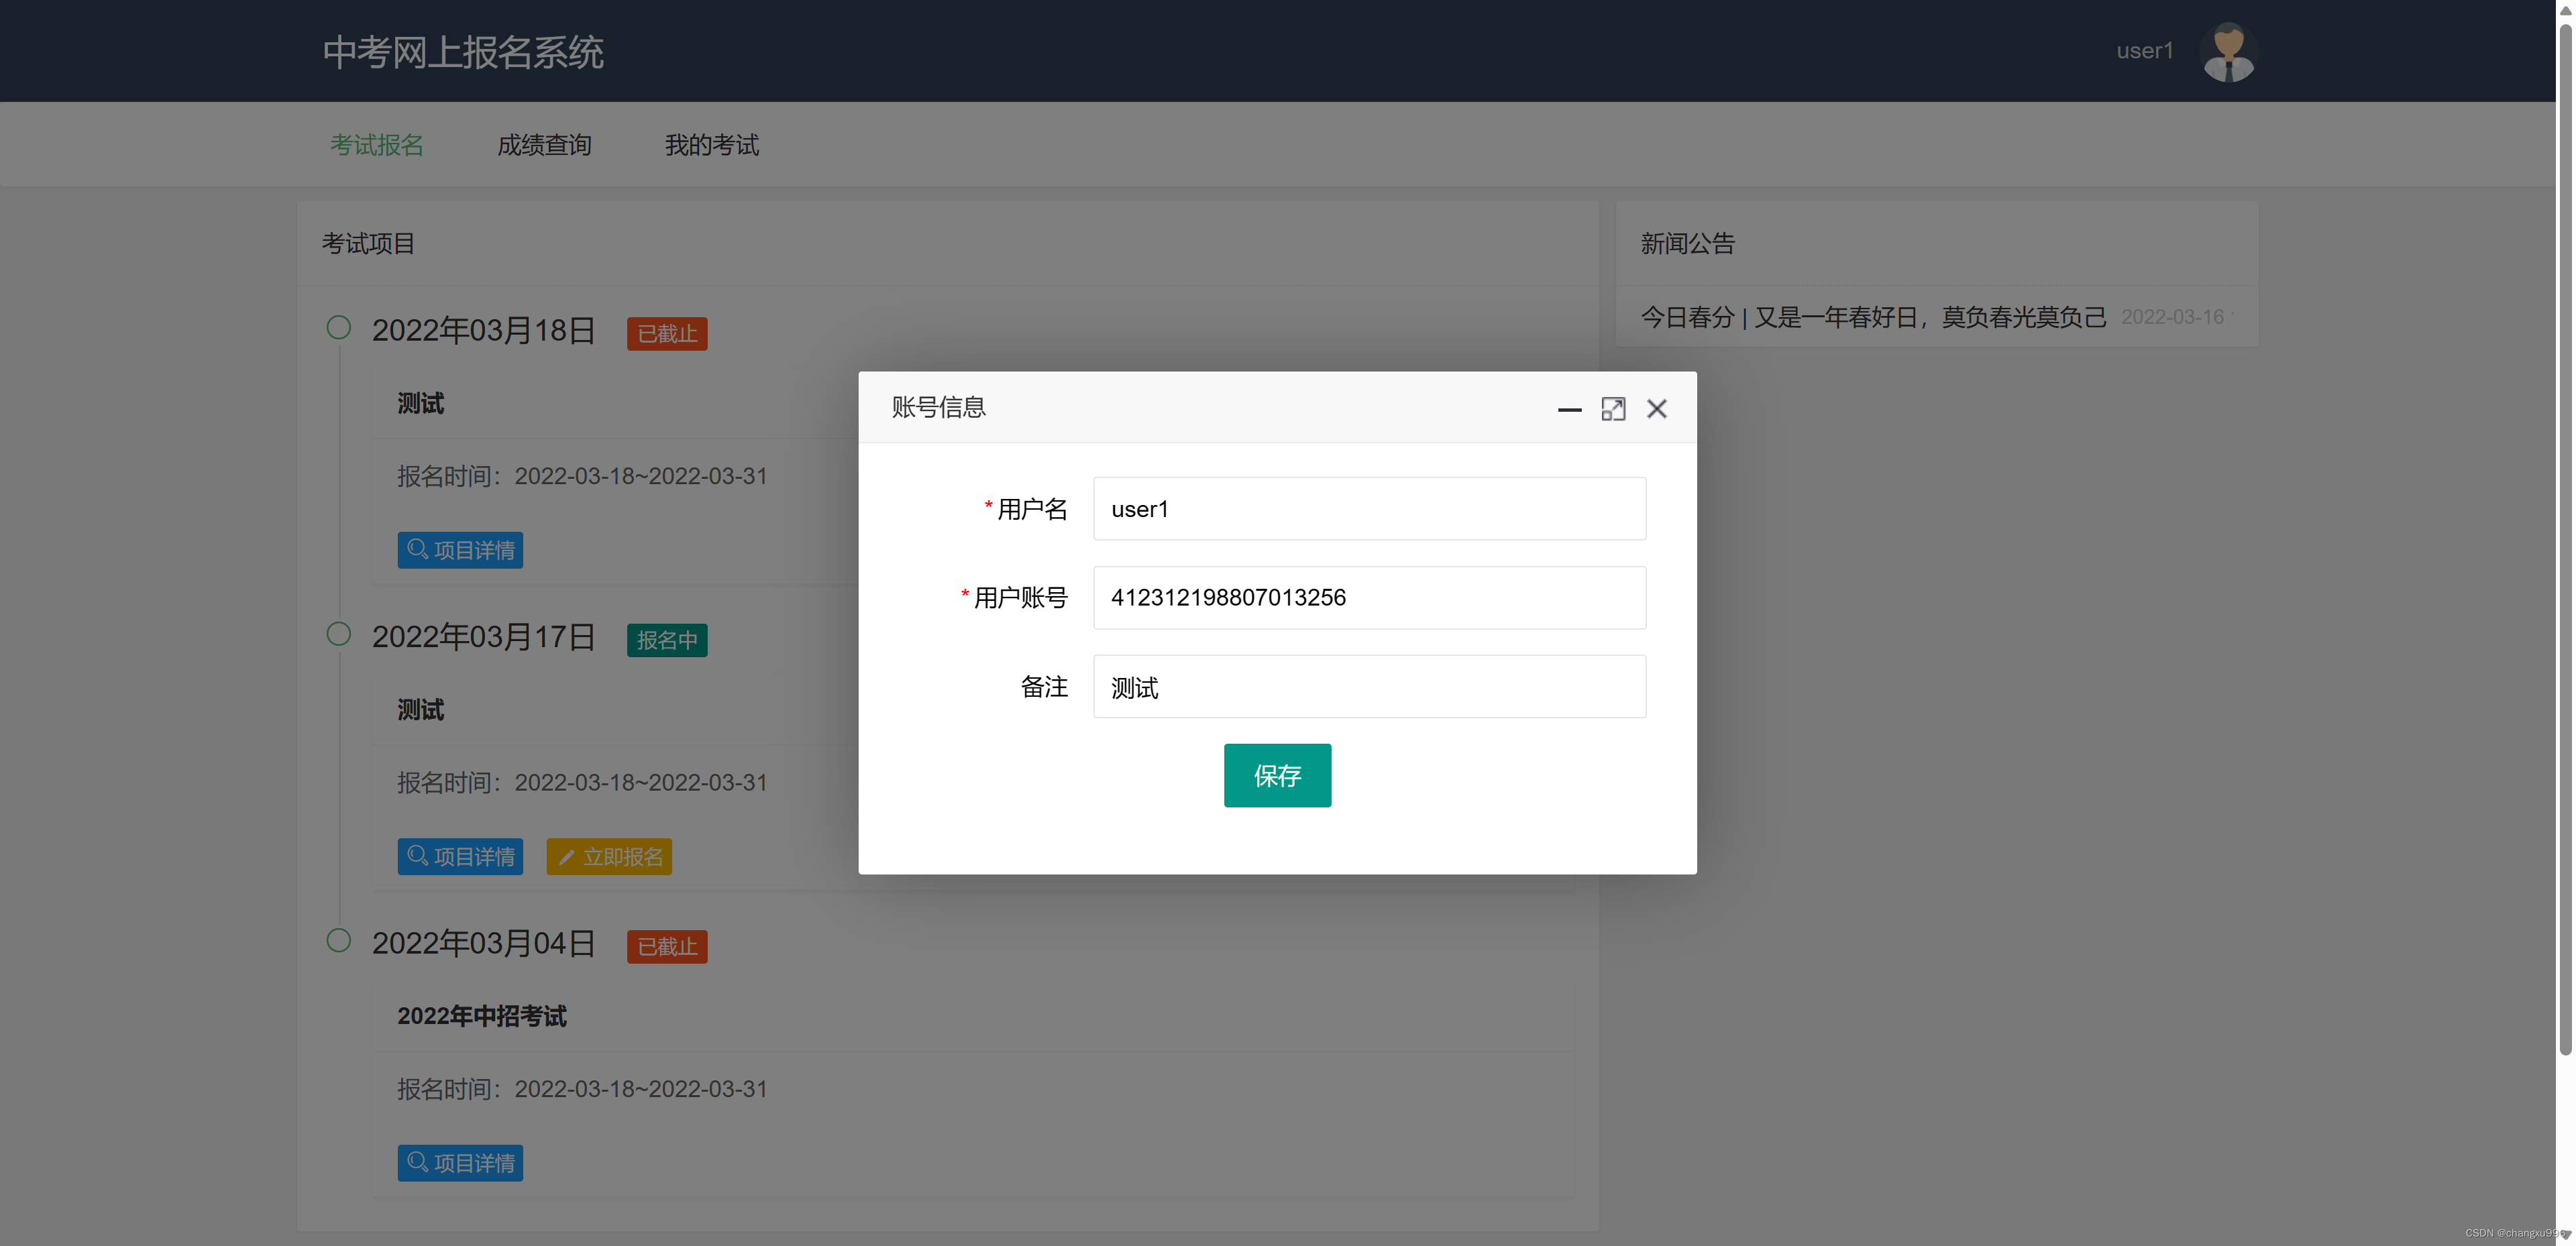Click the 备注 text field
The width and height of the screenshot is (2576, 1246).
pos(1369,687)
